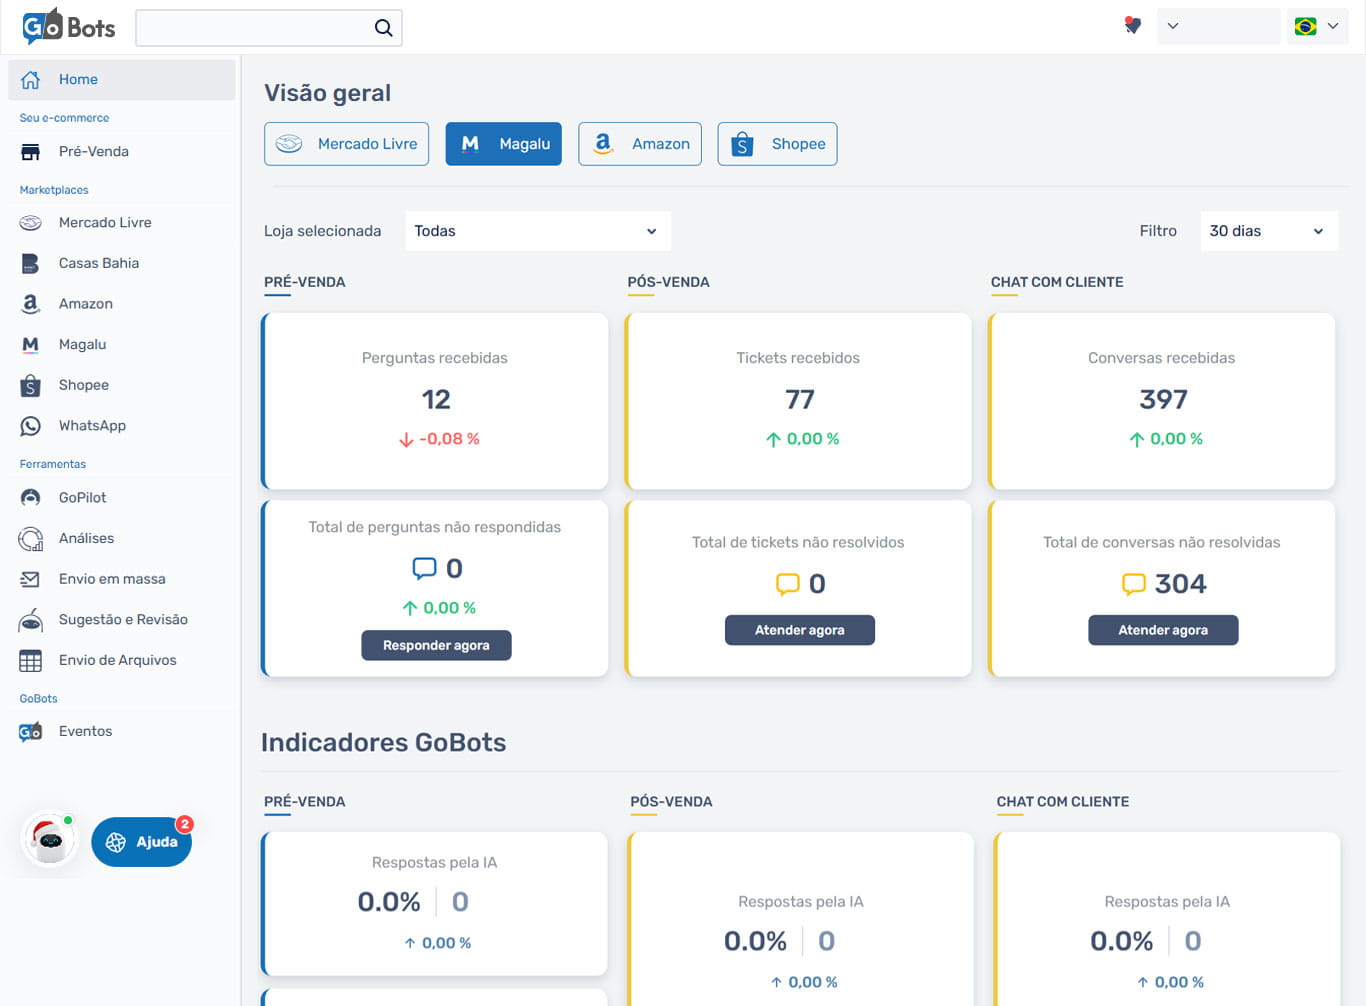Switch to the Magalu marketplace tab
Viewport: 1366px width, 1006px height.
(503, 143)
